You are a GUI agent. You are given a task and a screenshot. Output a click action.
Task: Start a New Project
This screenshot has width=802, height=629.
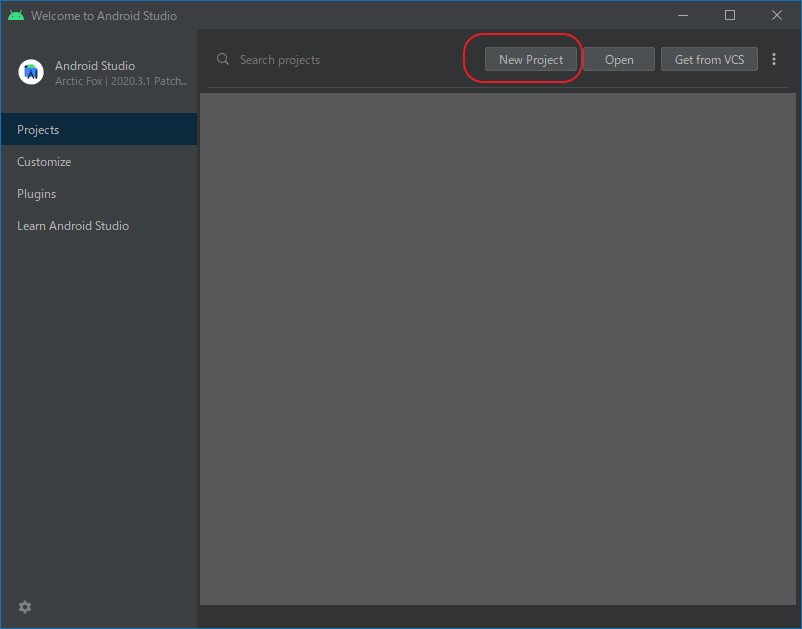530,59
